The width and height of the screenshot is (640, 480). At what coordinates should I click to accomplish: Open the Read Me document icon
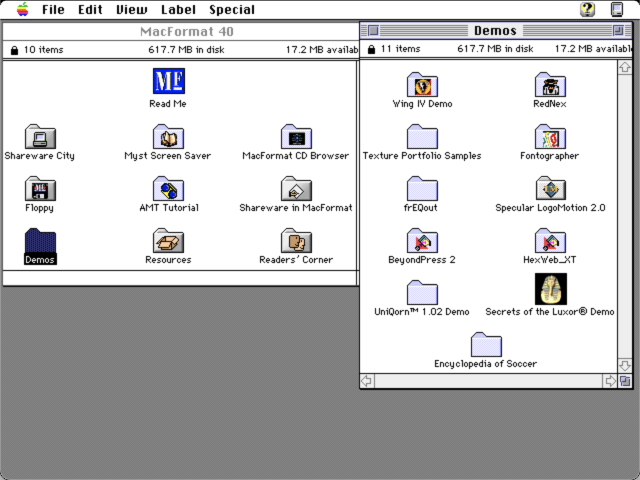pos(169,81)
